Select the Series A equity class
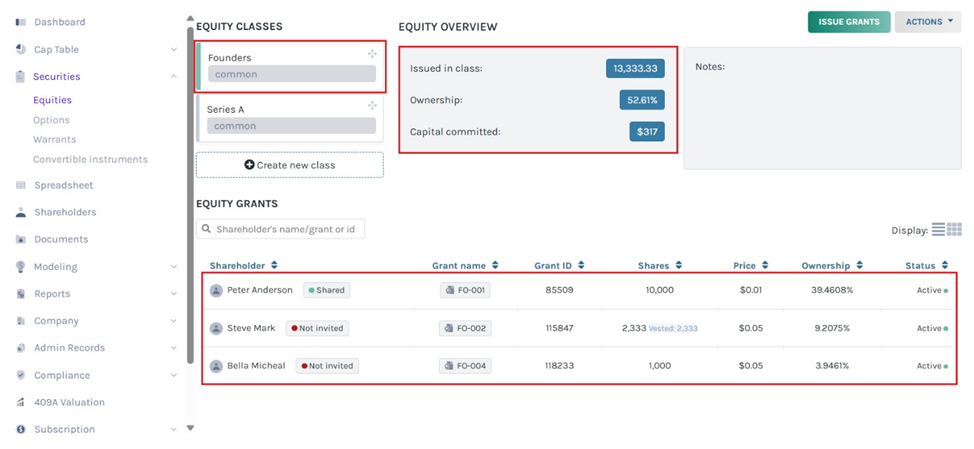The width and height of the screenshot is (974, 449). [289, 118]
